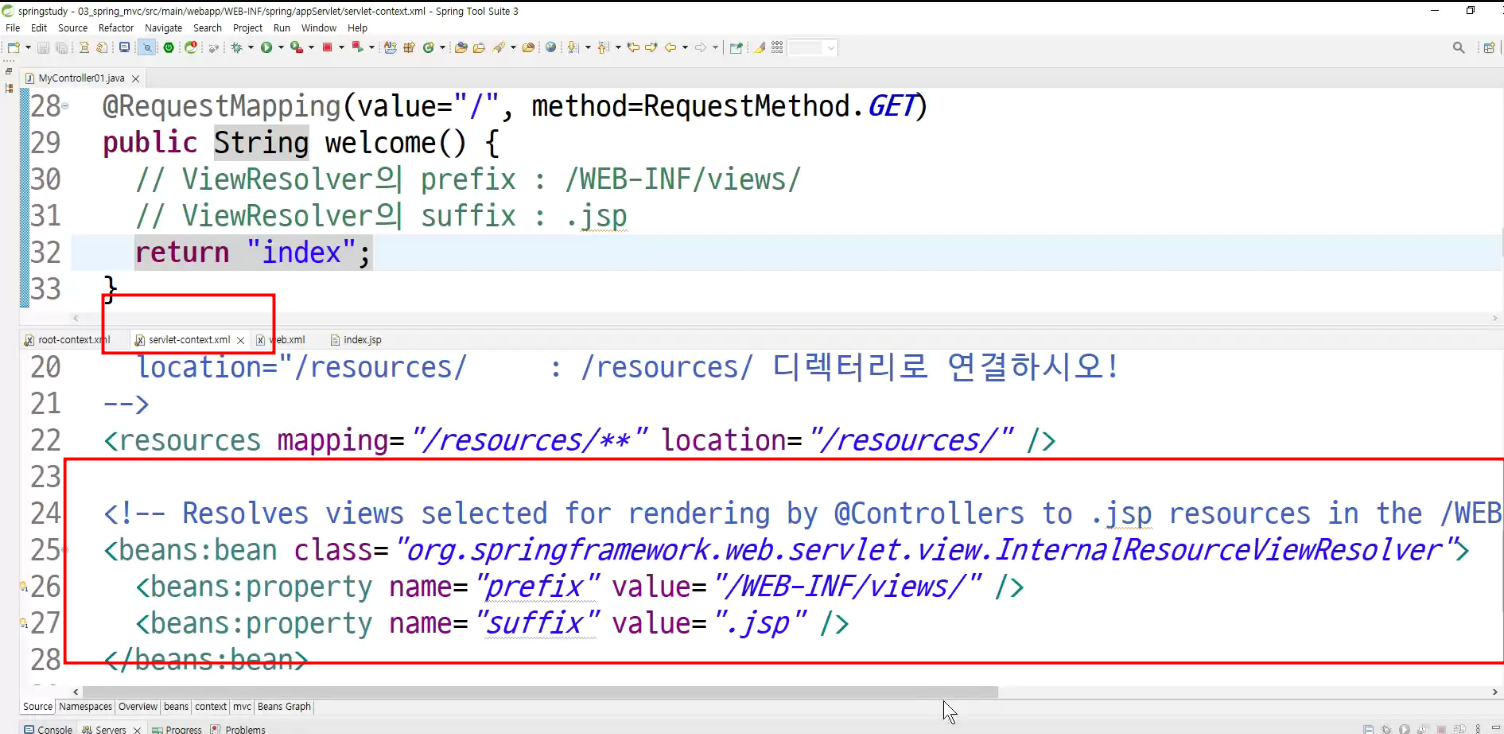This screenshot has height=734, width=1504.
Task: Click the Open Perspective icon at top right
Action: (1489, 47)
